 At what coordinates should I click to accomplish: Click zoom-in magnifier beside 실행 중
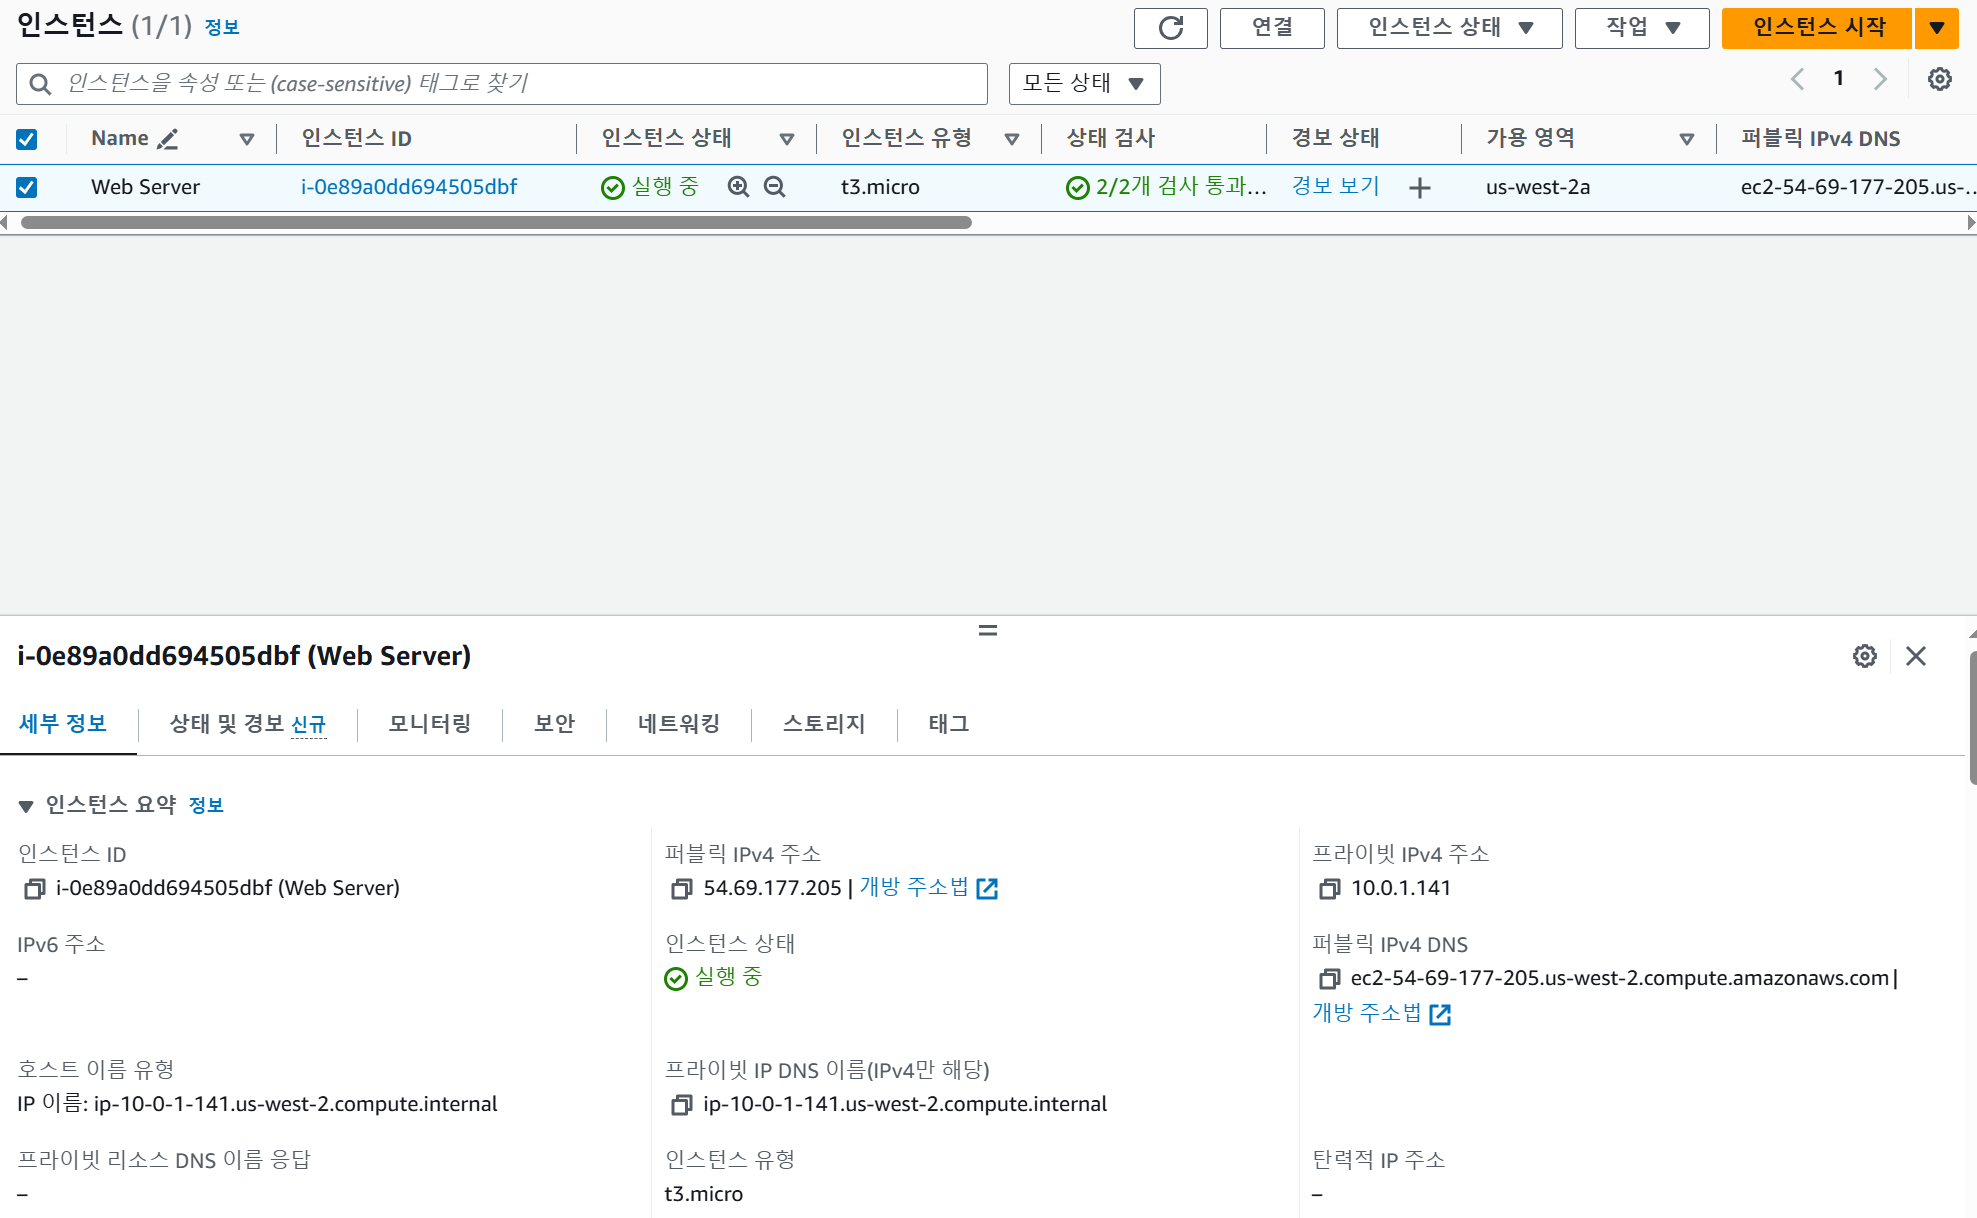738,187
